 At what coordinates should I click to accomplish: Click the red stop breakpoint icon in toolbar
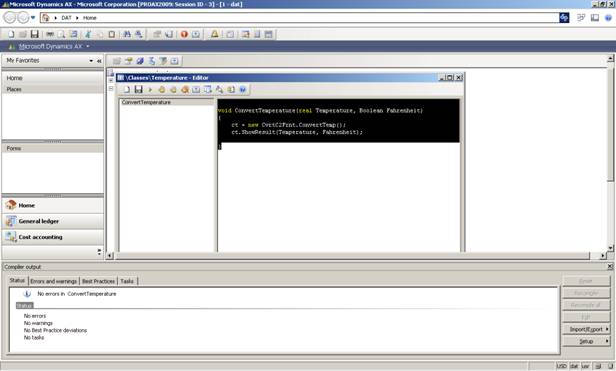[x=184, y=34]
